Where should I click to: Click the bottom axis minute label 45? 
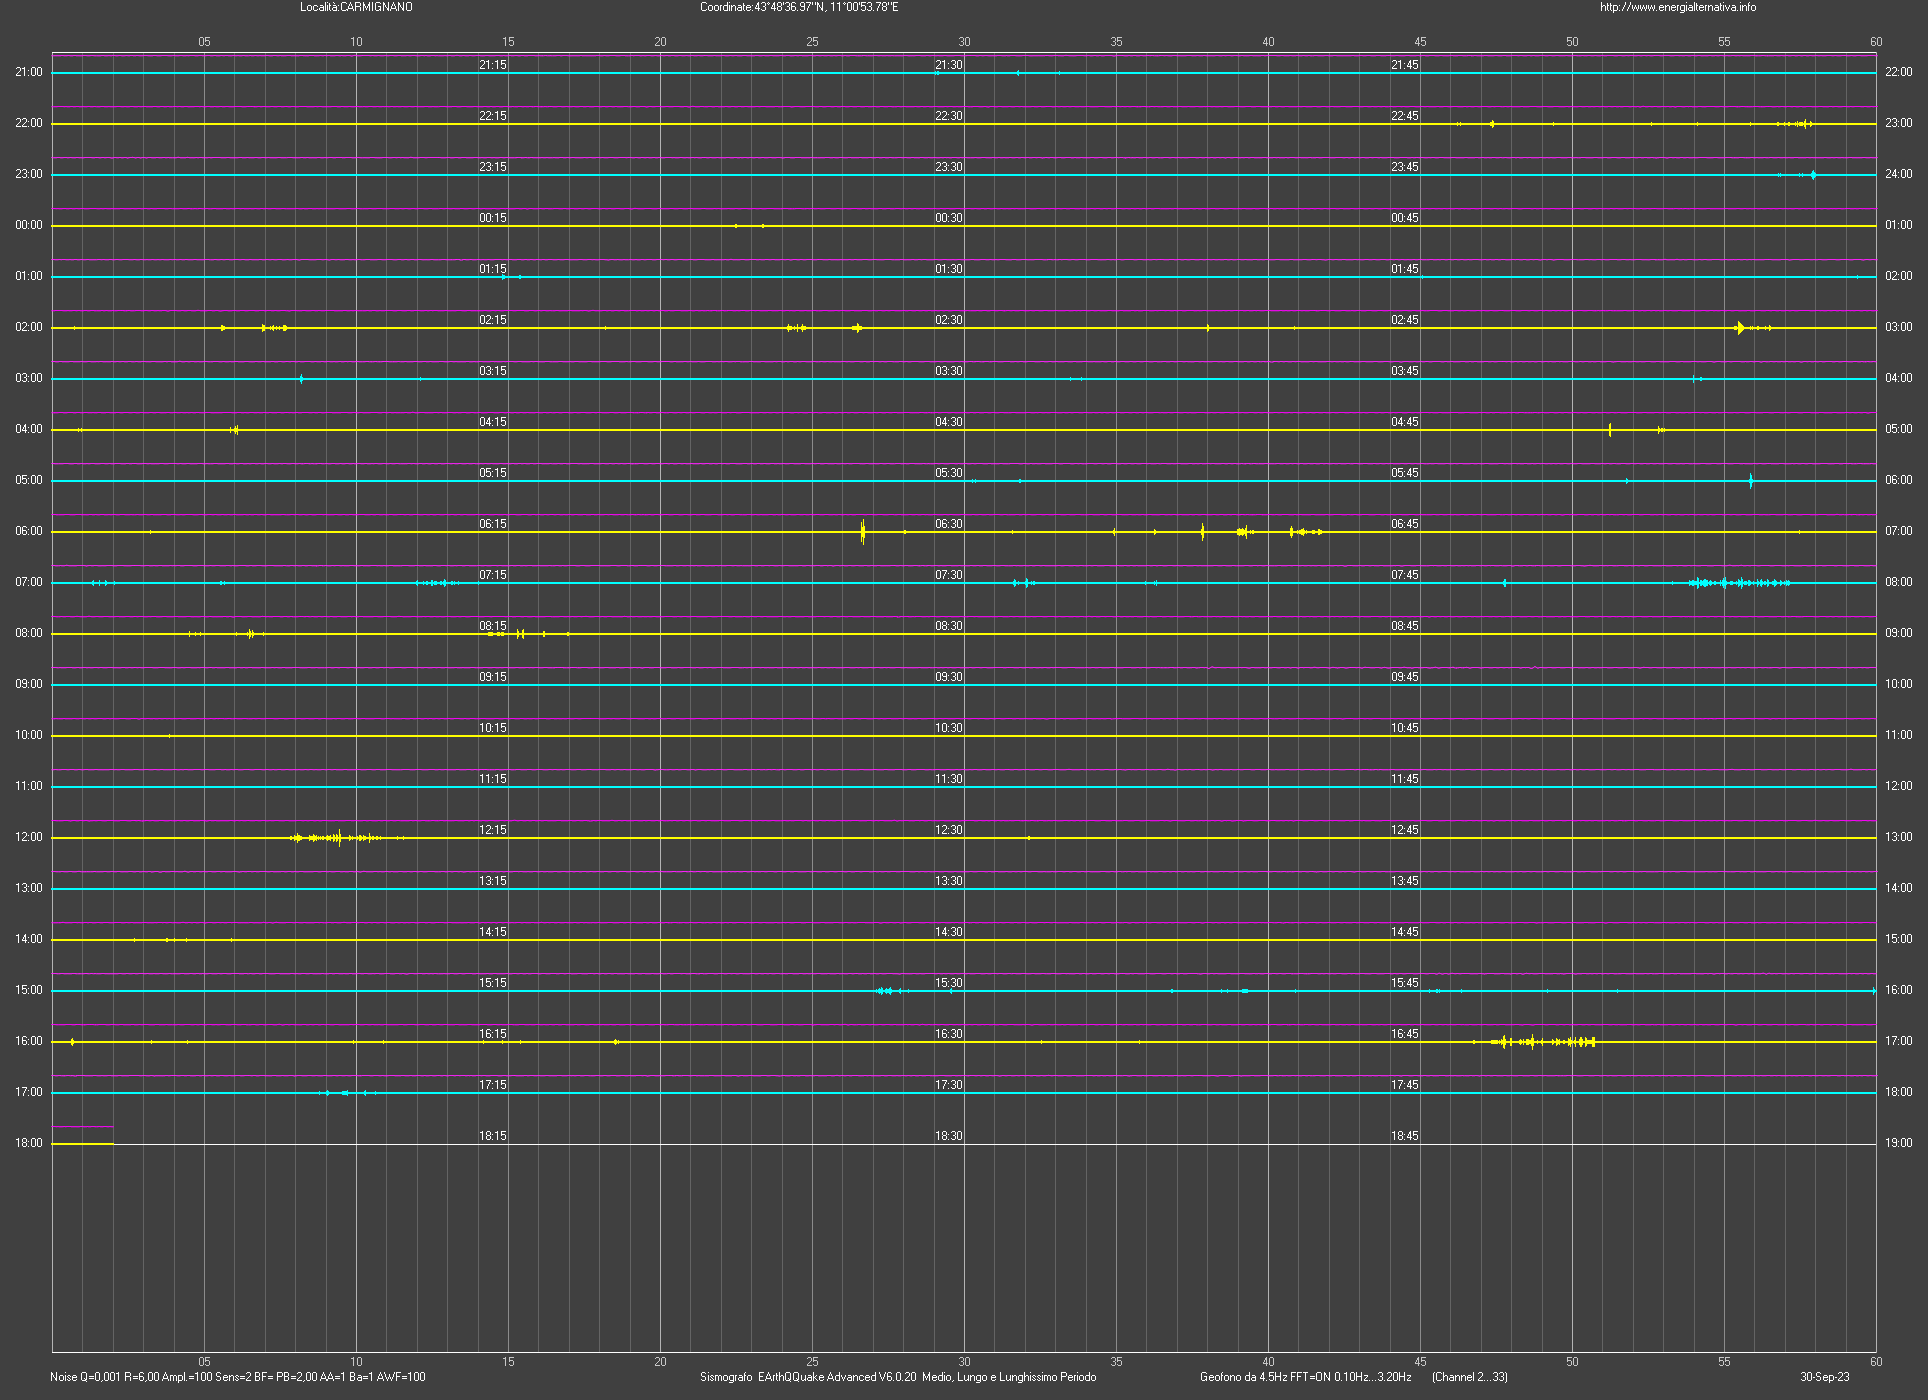(x=1420, y=1362)
